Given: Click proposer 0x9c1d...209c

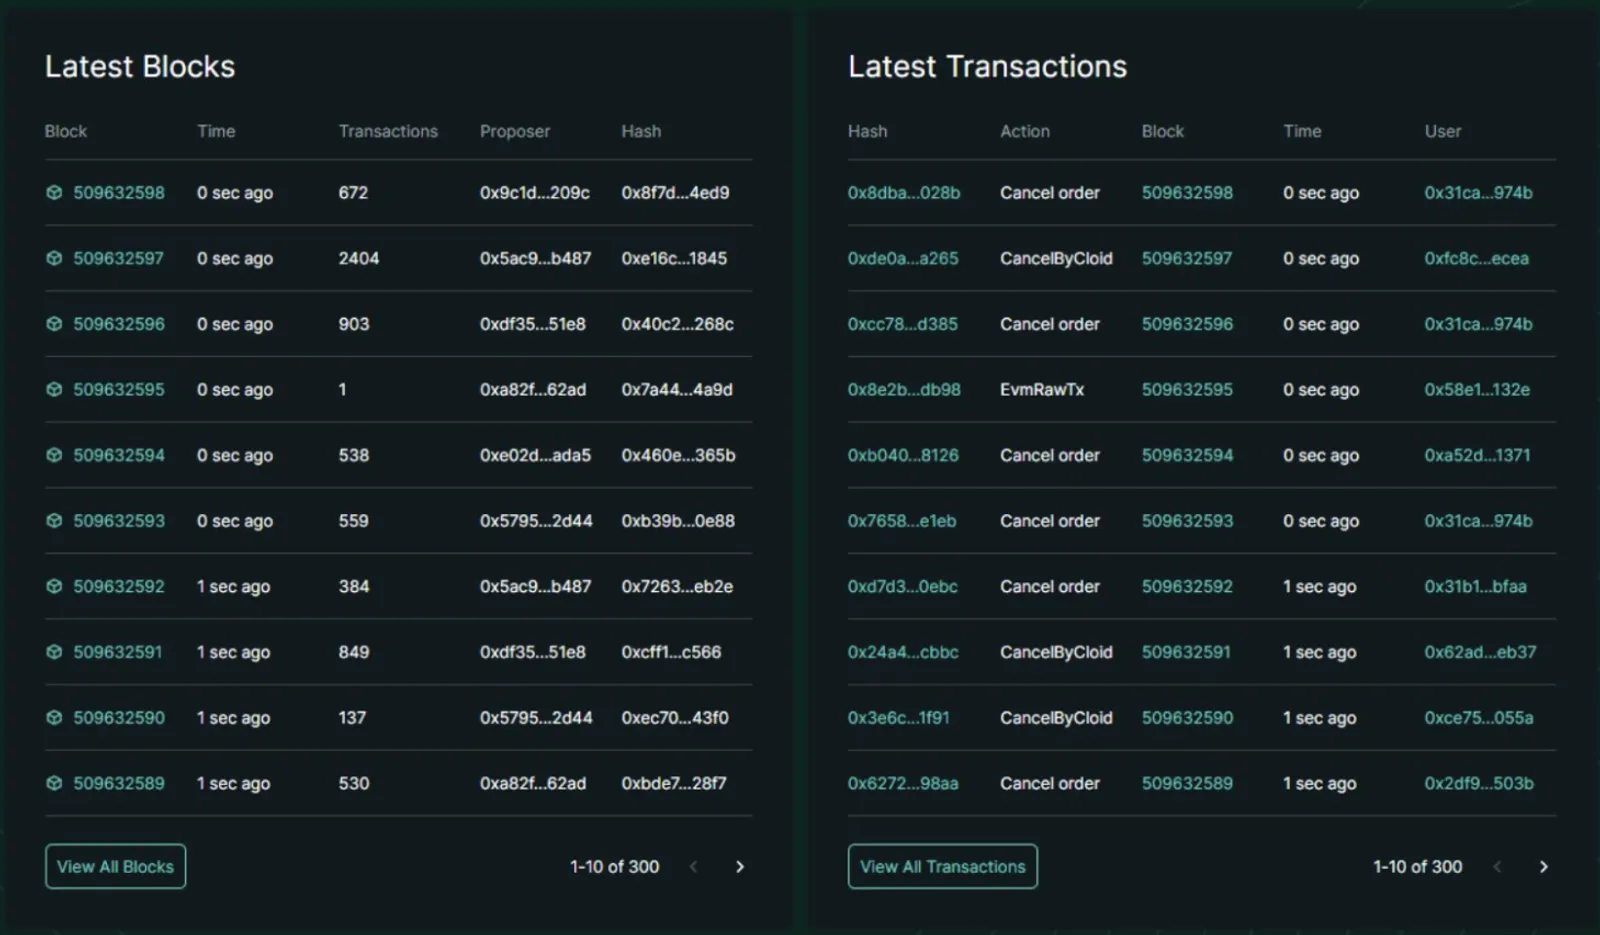Looking at the screenshot, I should click(x=535, y=193).
